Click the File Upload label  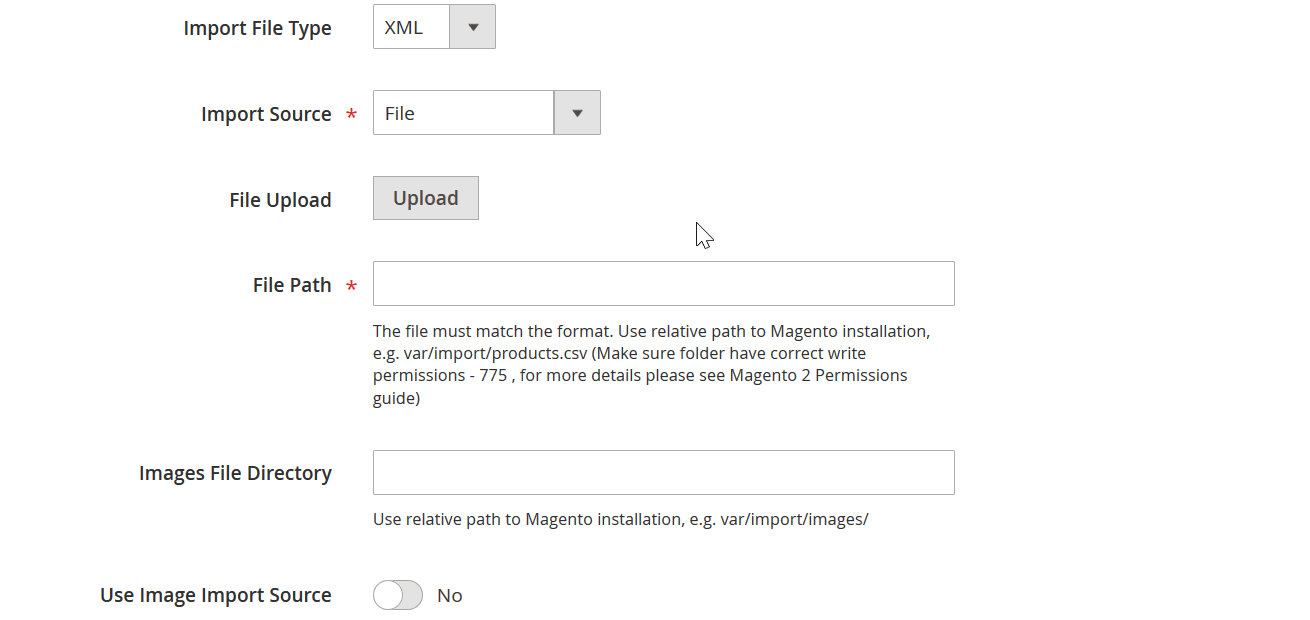pyautogui.click(x=280, y=200)
